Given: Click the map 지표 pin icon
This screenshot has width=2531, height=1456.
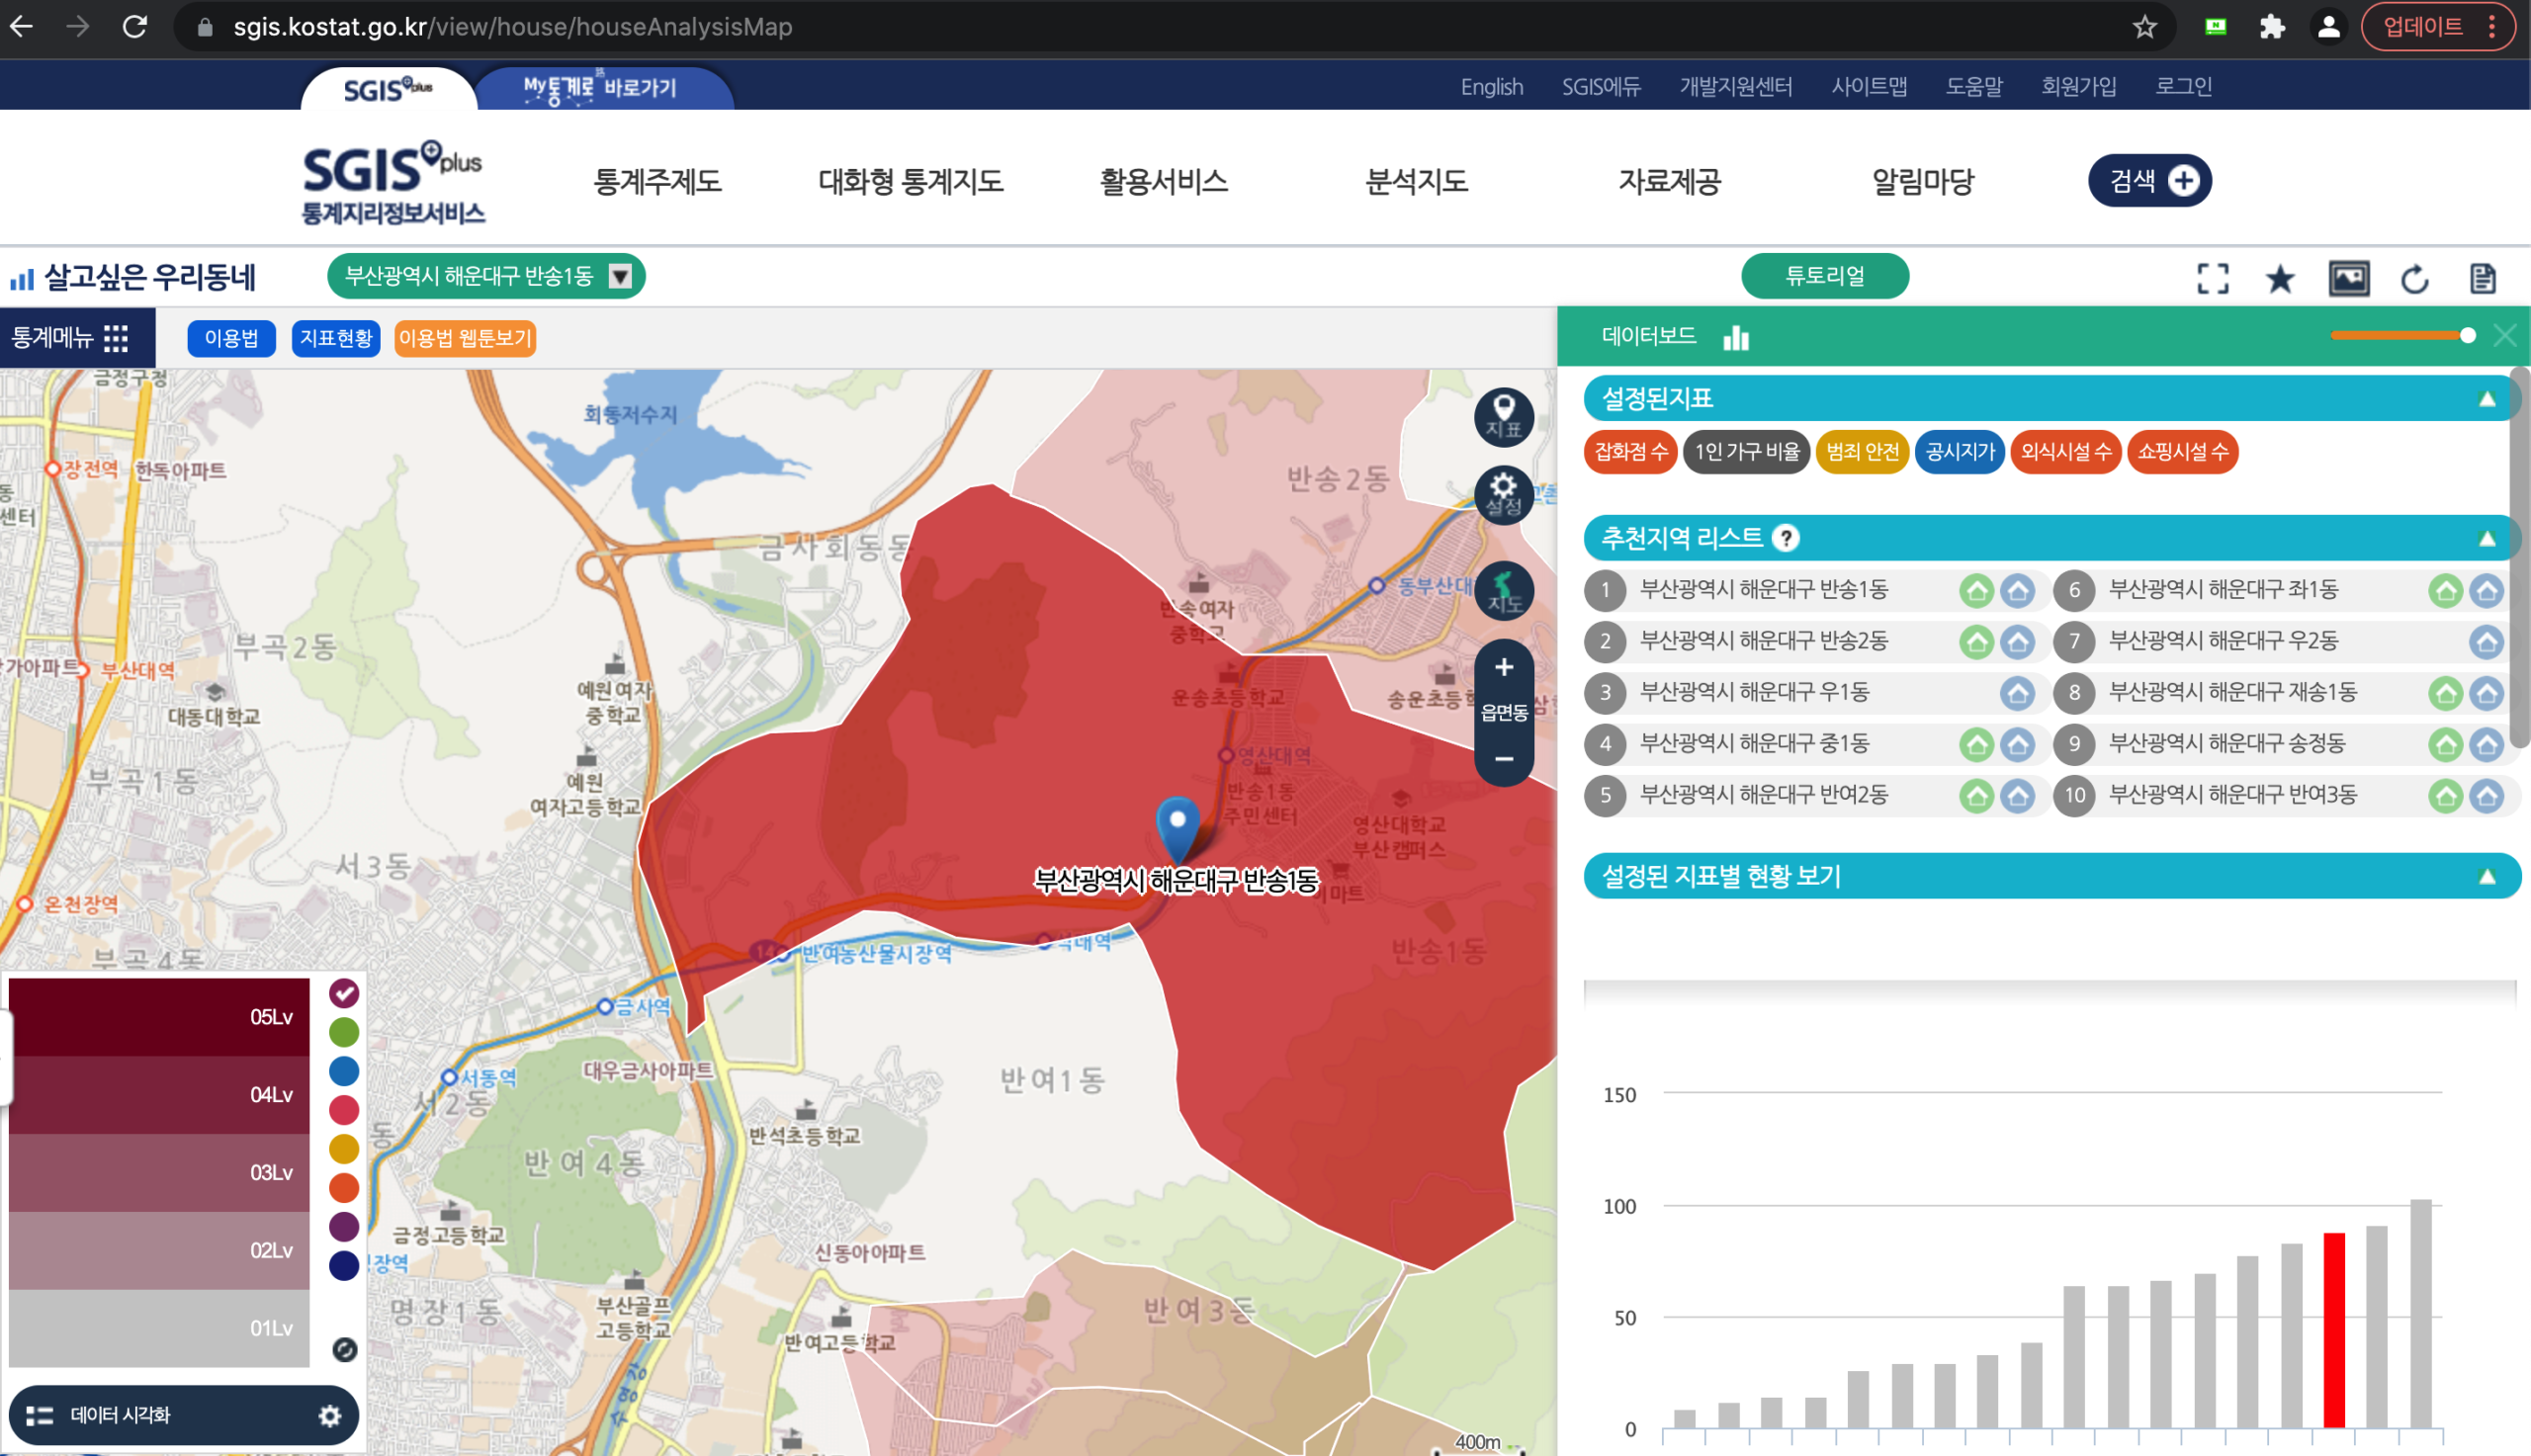Looking at the screenshot, I should [1503, 416].
